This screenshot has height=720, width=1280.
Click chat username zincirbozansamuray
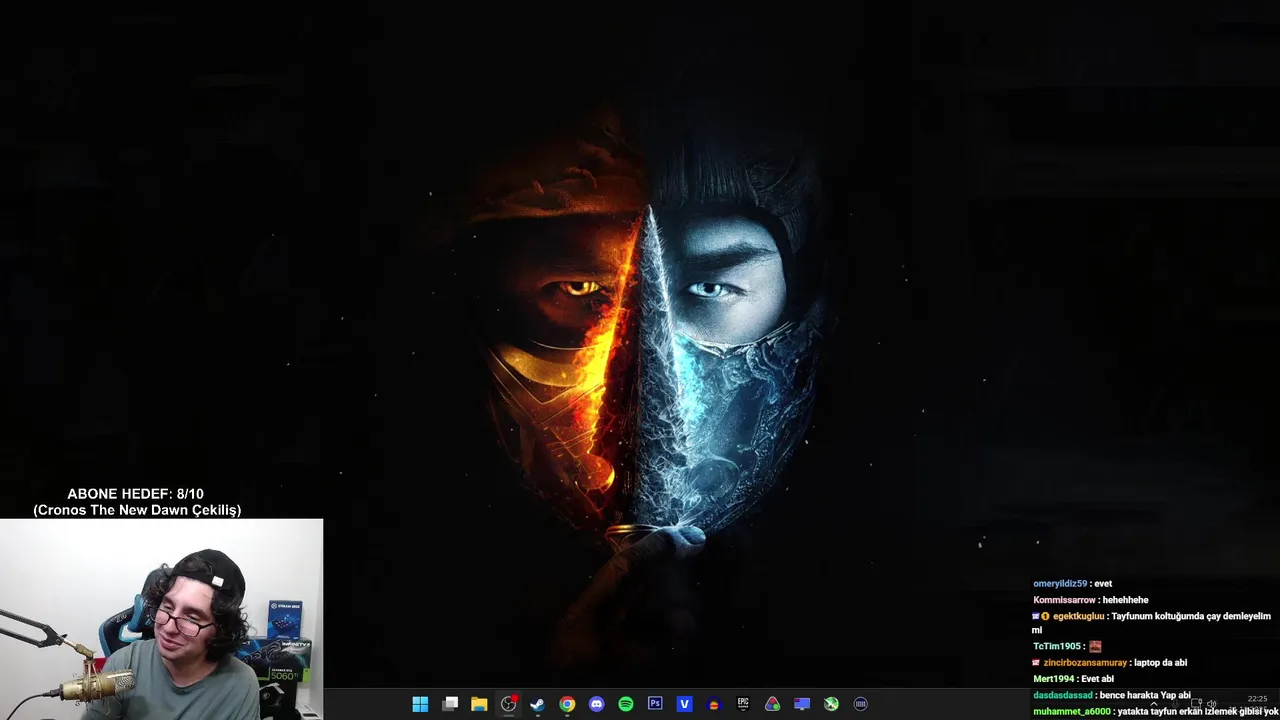point(1085,662)
